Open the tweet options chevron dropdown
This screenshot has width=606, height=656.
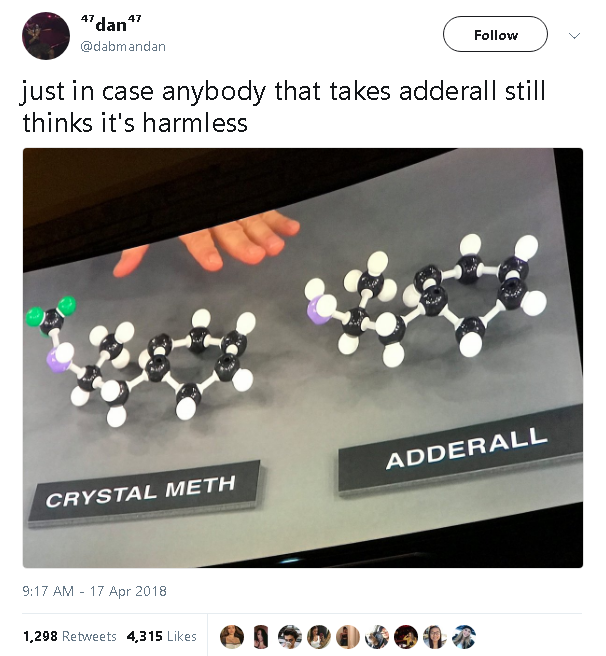(575, 36)
